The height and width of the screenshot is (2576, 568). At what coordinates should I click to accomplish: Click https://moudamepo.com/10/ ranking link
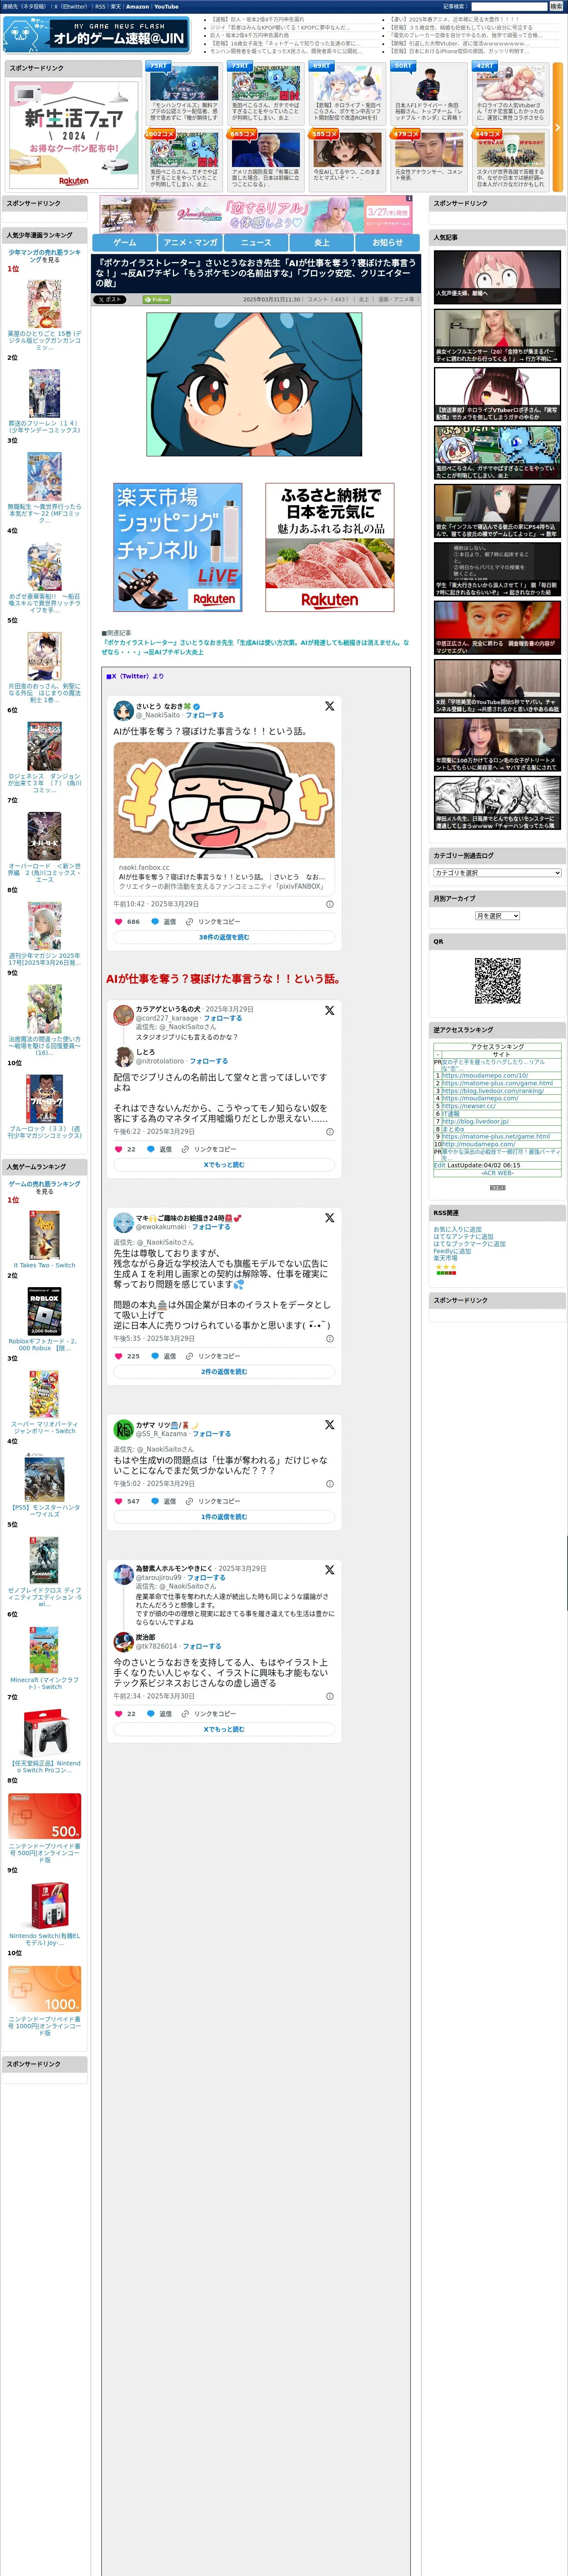[485, 1076]
